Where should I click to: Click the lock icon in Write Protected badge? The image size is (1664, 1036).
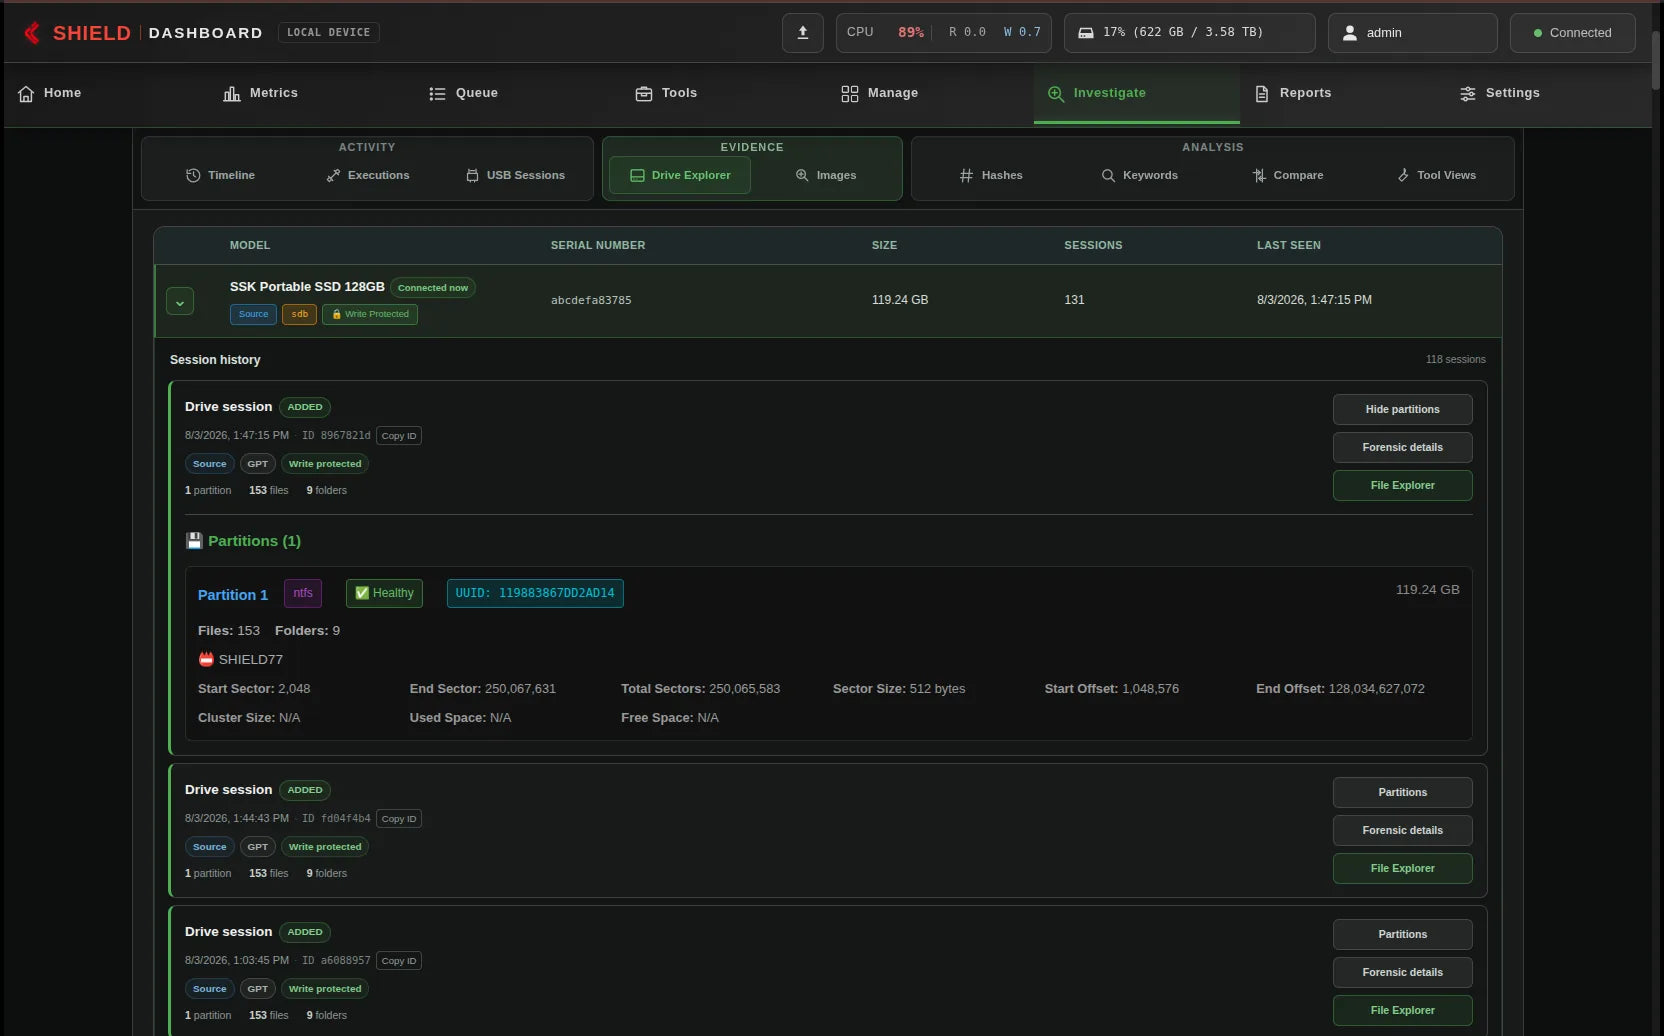[x=336, y=314]
